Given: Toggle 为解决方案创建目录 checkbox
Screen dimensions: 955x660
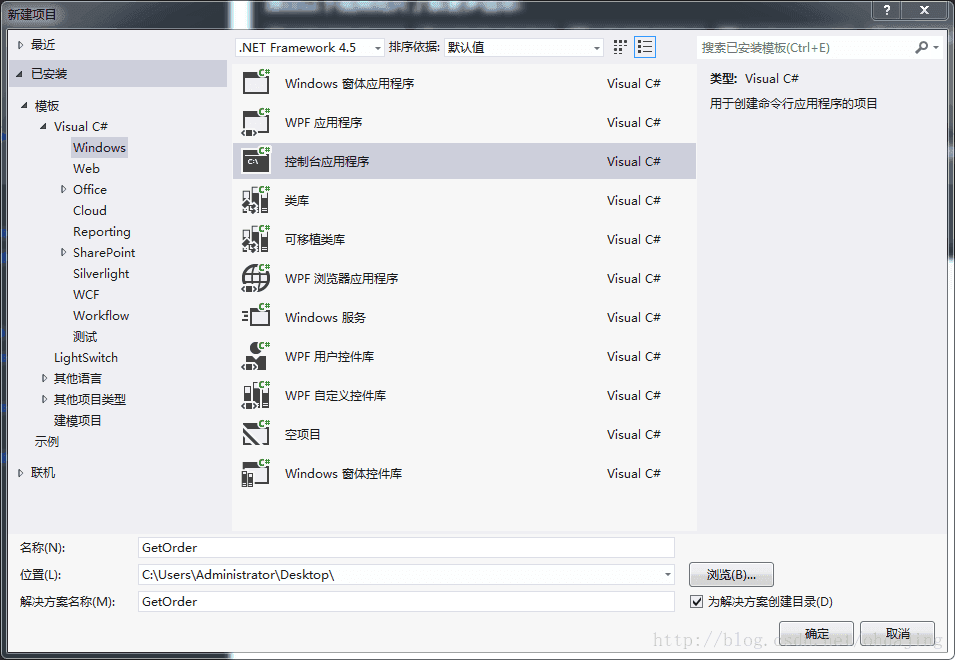Looking at the screenshot, I should (696, 602).
